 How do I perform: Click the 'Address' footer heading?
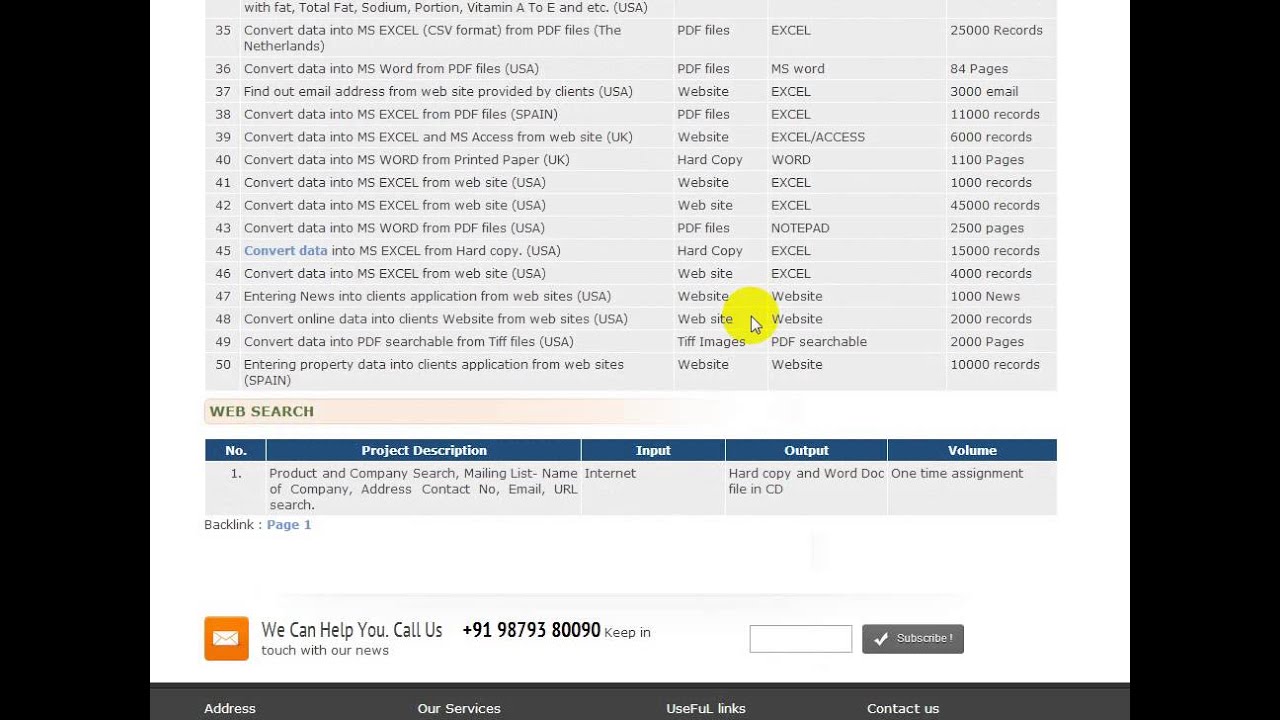230,709
